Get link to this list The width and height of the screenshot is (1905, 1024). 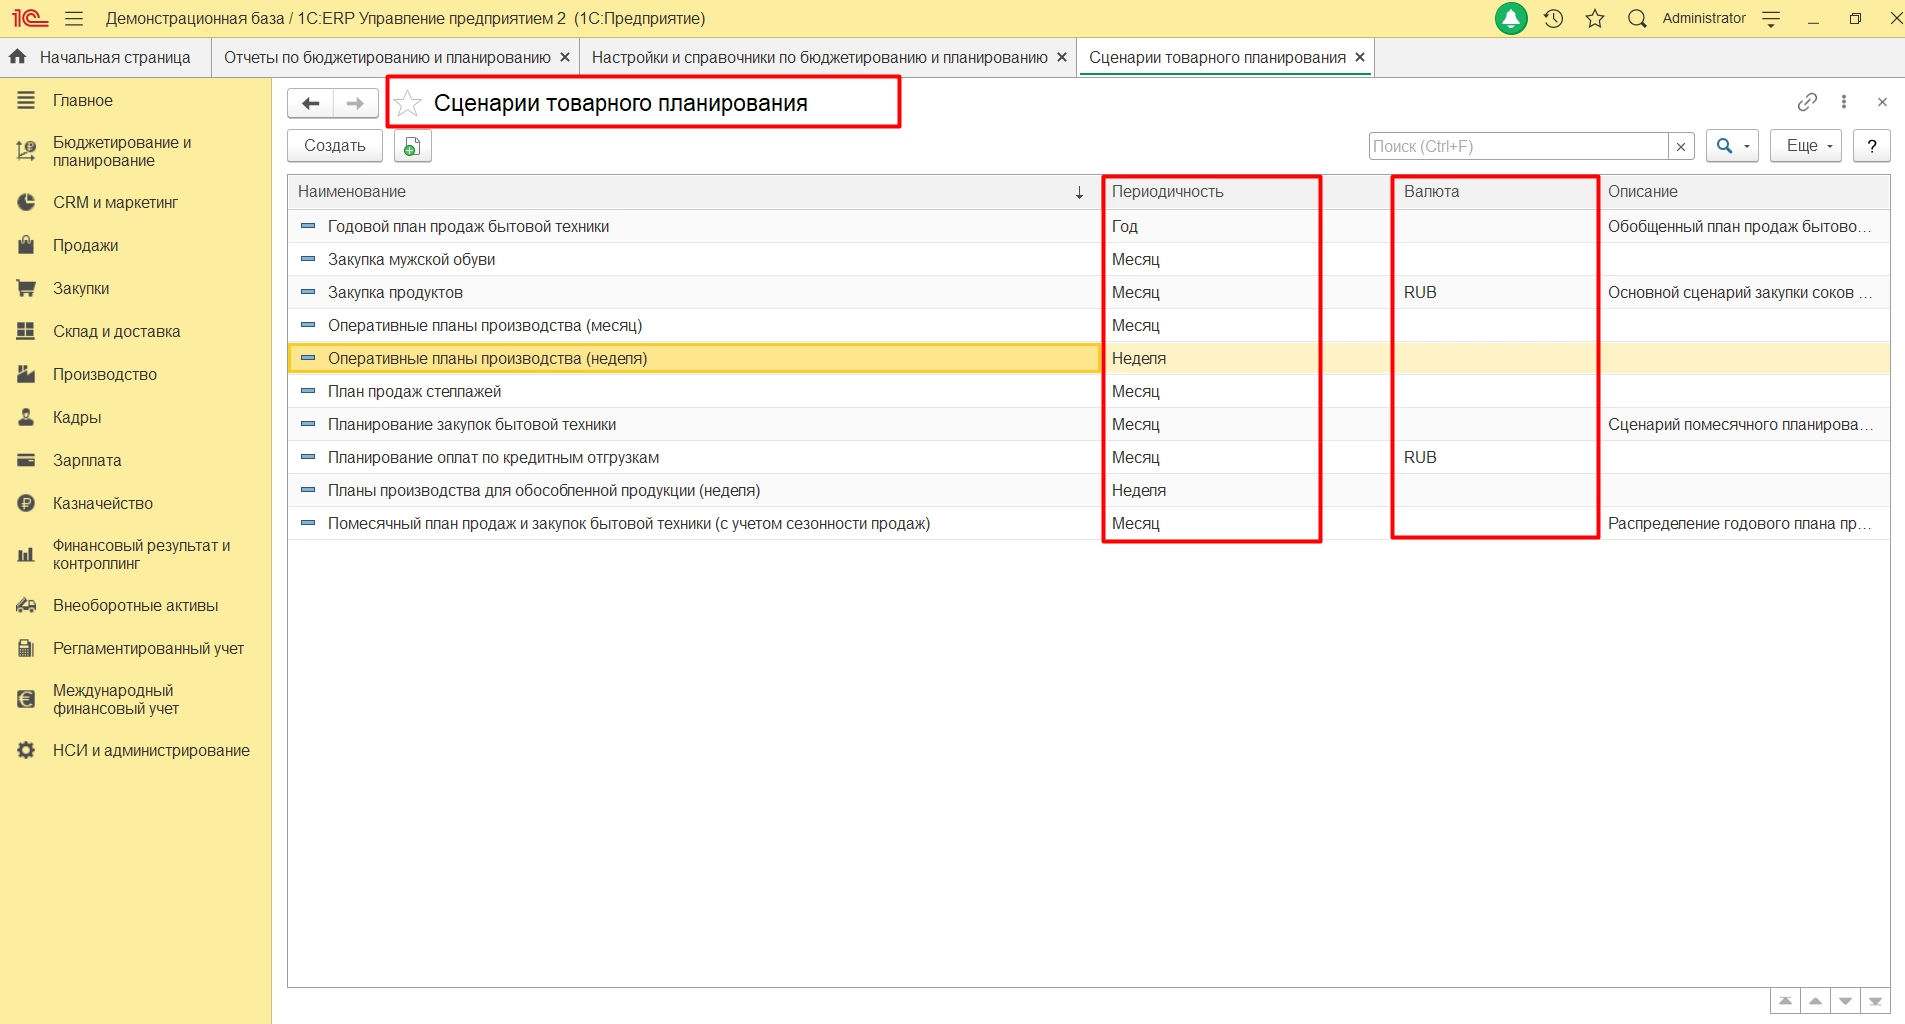click(1807, 102)
